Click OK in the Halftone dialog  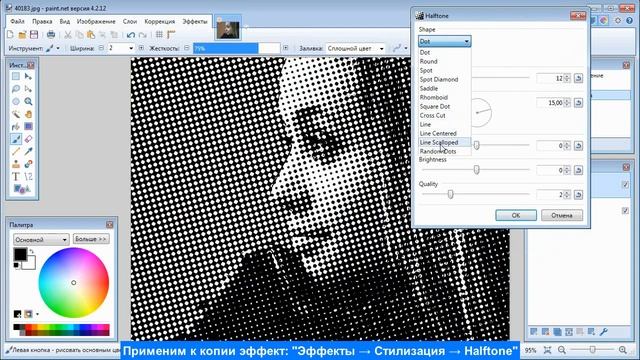tap(516, 215)
